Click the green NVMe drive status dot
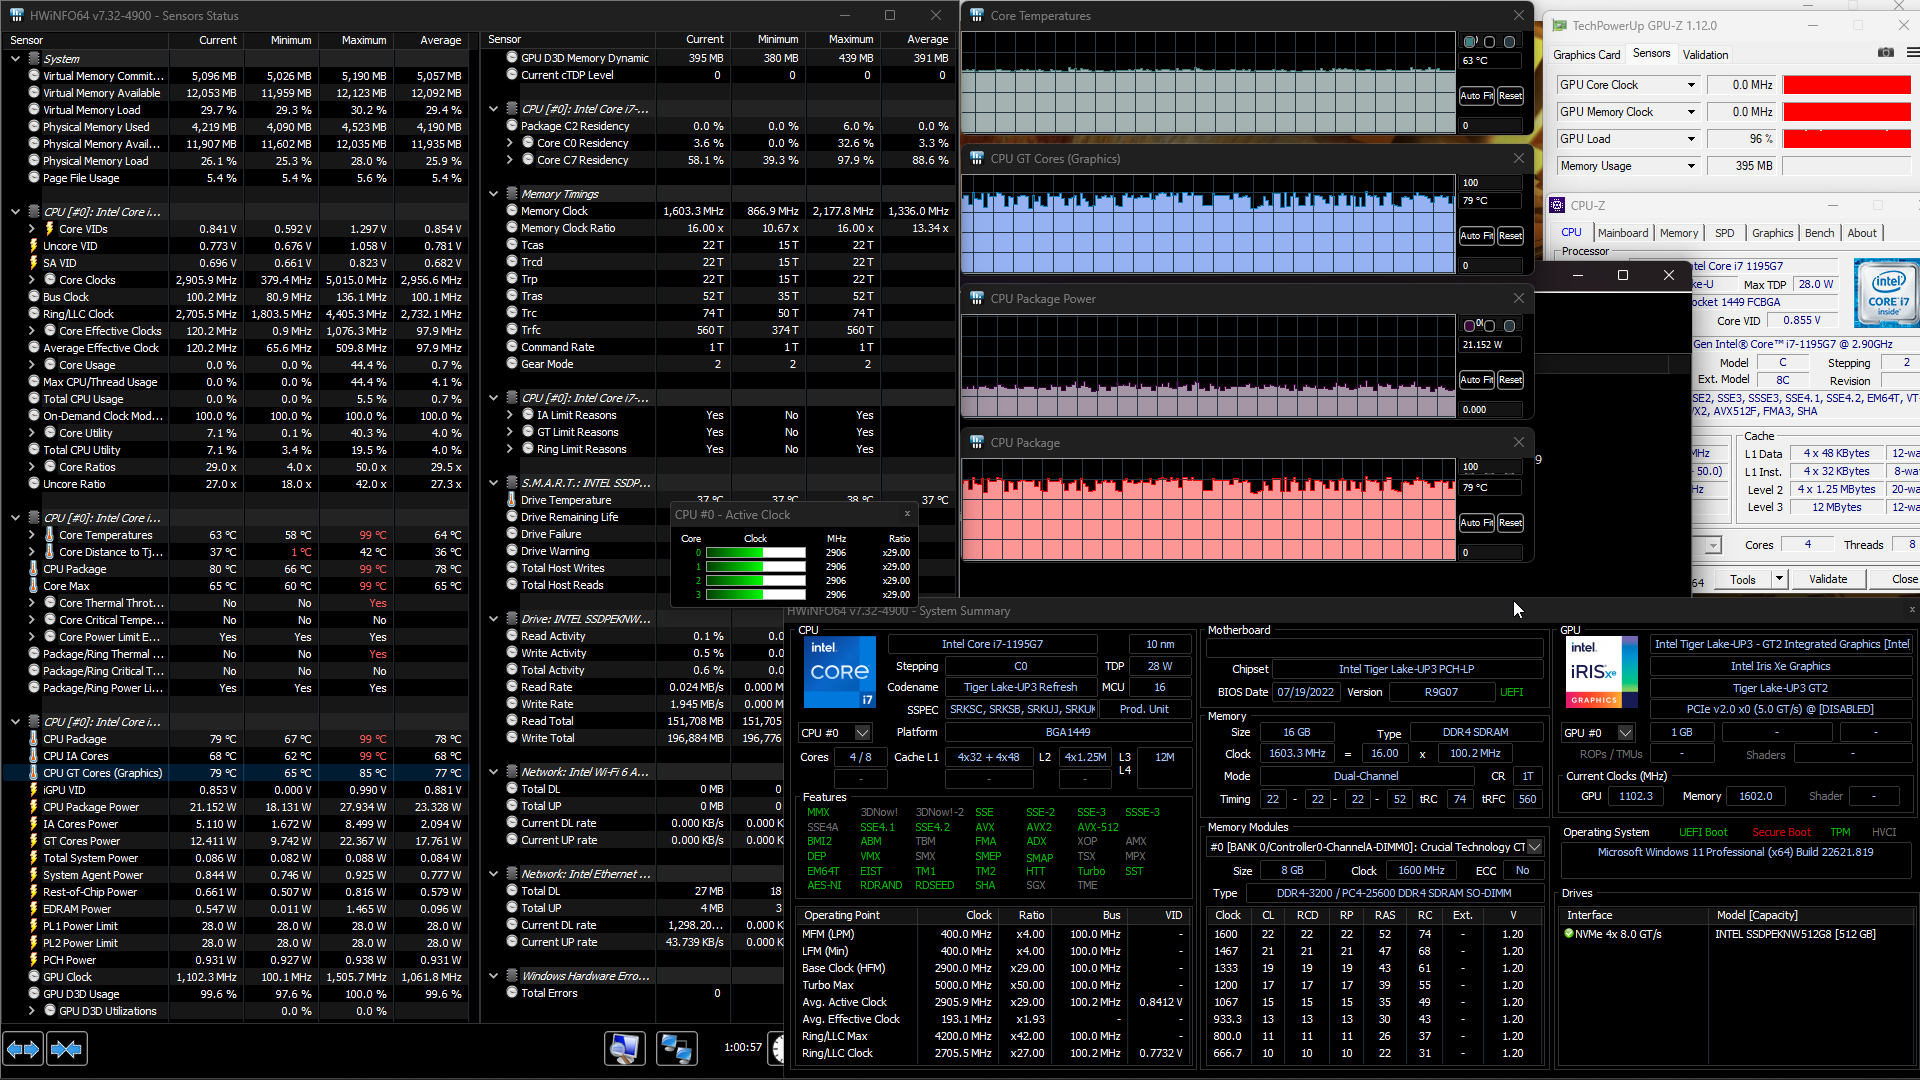The width and height of the screenshot is (1920, 1080). pos(1569,934)
